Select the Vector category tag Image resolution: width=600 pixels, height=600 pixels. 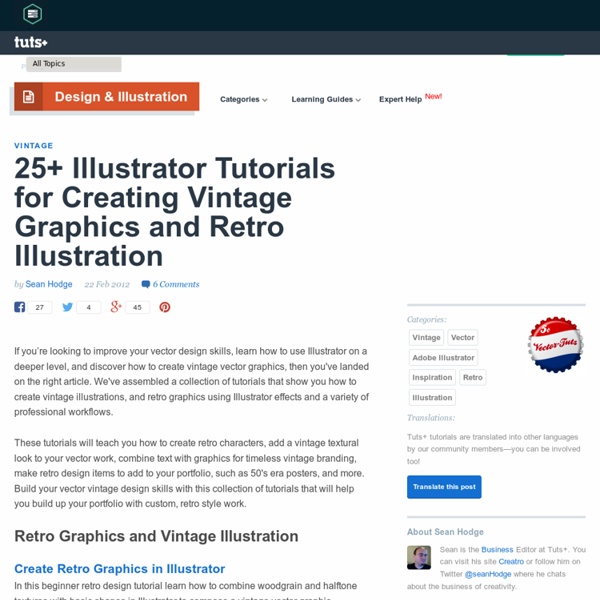tap(462, 338)
